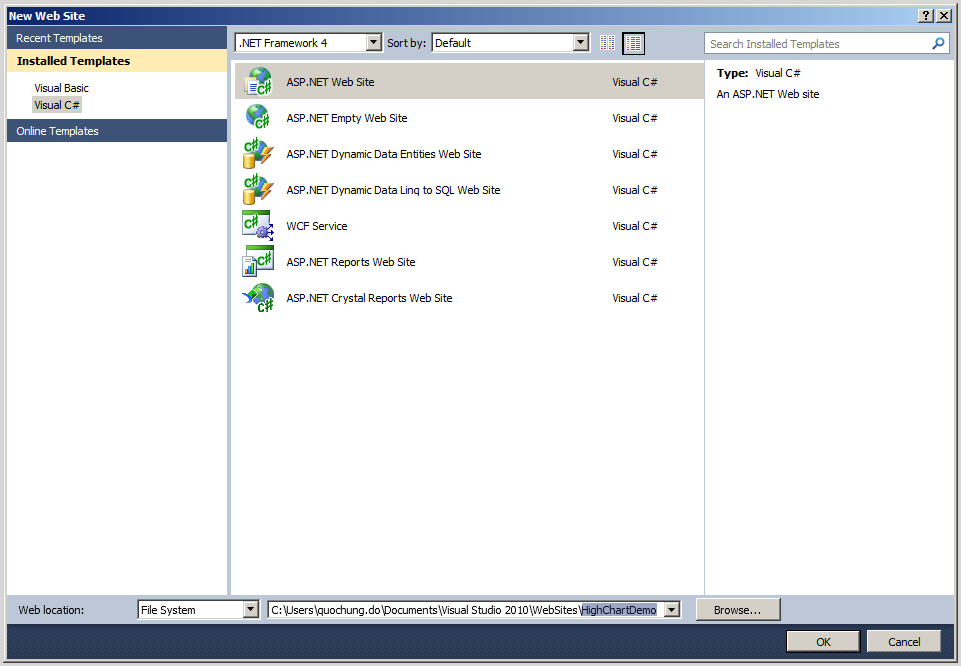Click the Browse button

tap(737, 609)
